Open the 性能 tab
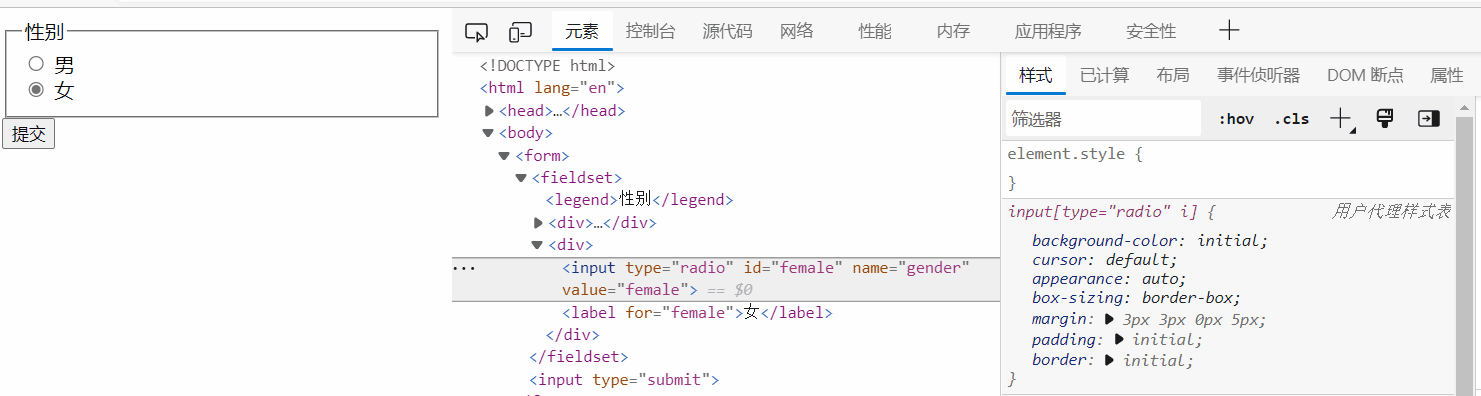 coord(875,31)
